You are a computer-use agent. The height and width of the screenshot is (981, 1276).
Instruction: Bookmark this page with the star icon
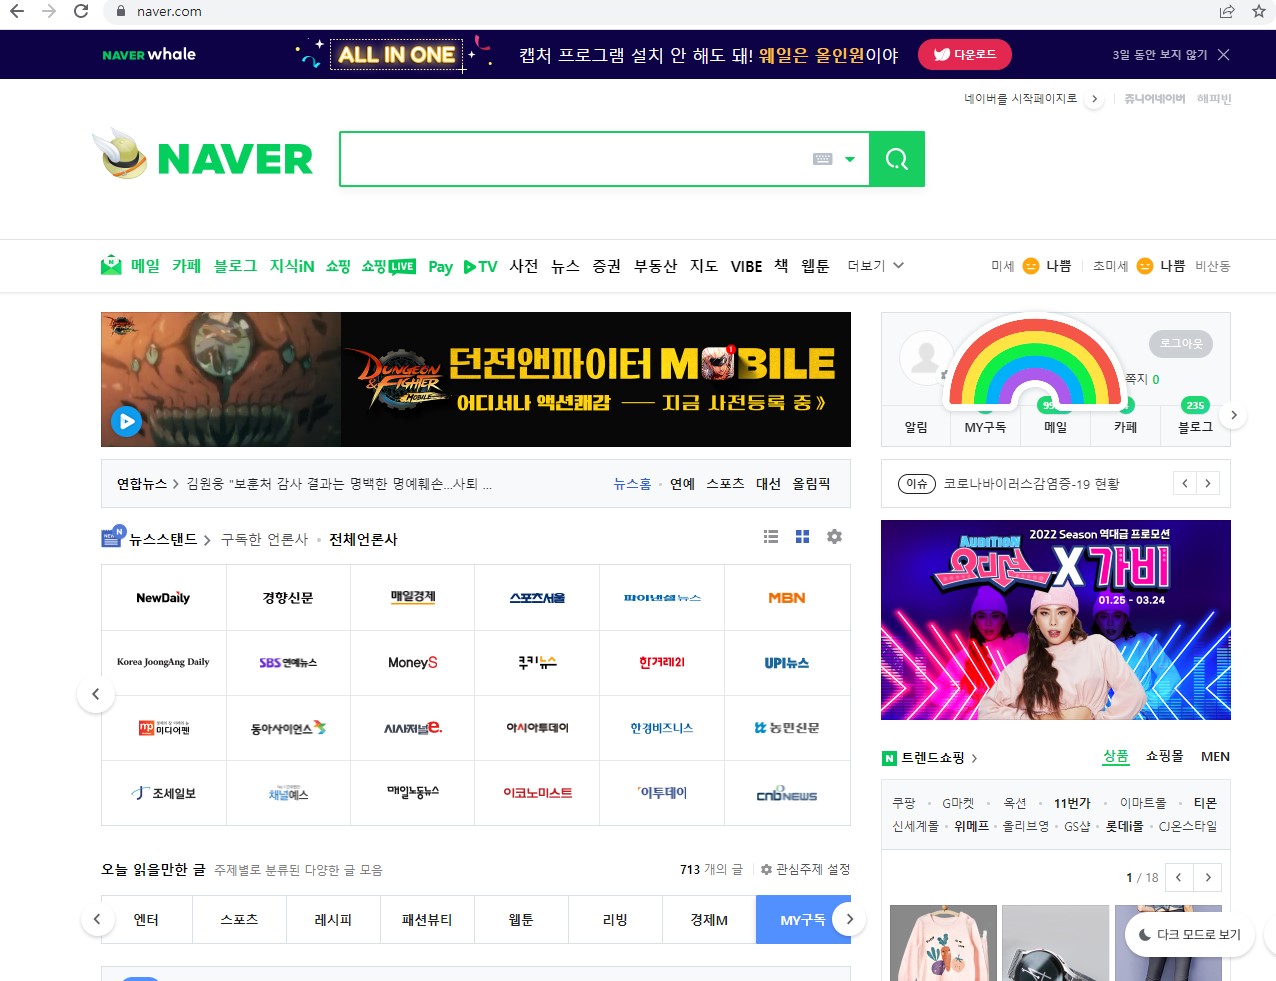coord(1259,11)
